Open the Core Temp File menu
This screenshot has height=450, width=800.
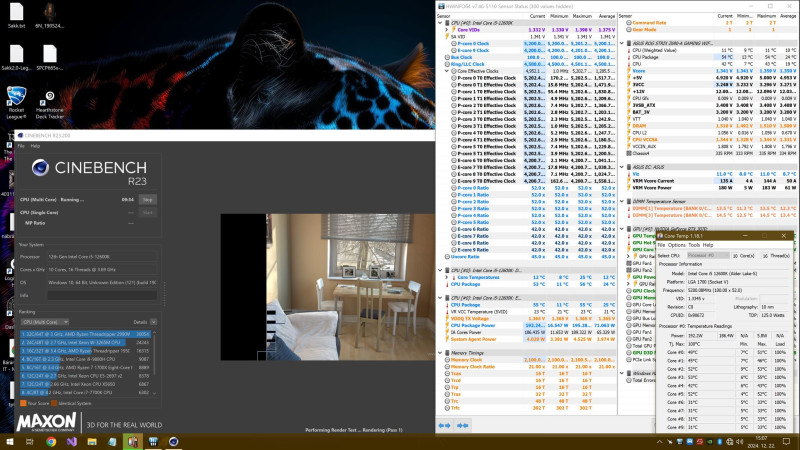pos(661,245)
